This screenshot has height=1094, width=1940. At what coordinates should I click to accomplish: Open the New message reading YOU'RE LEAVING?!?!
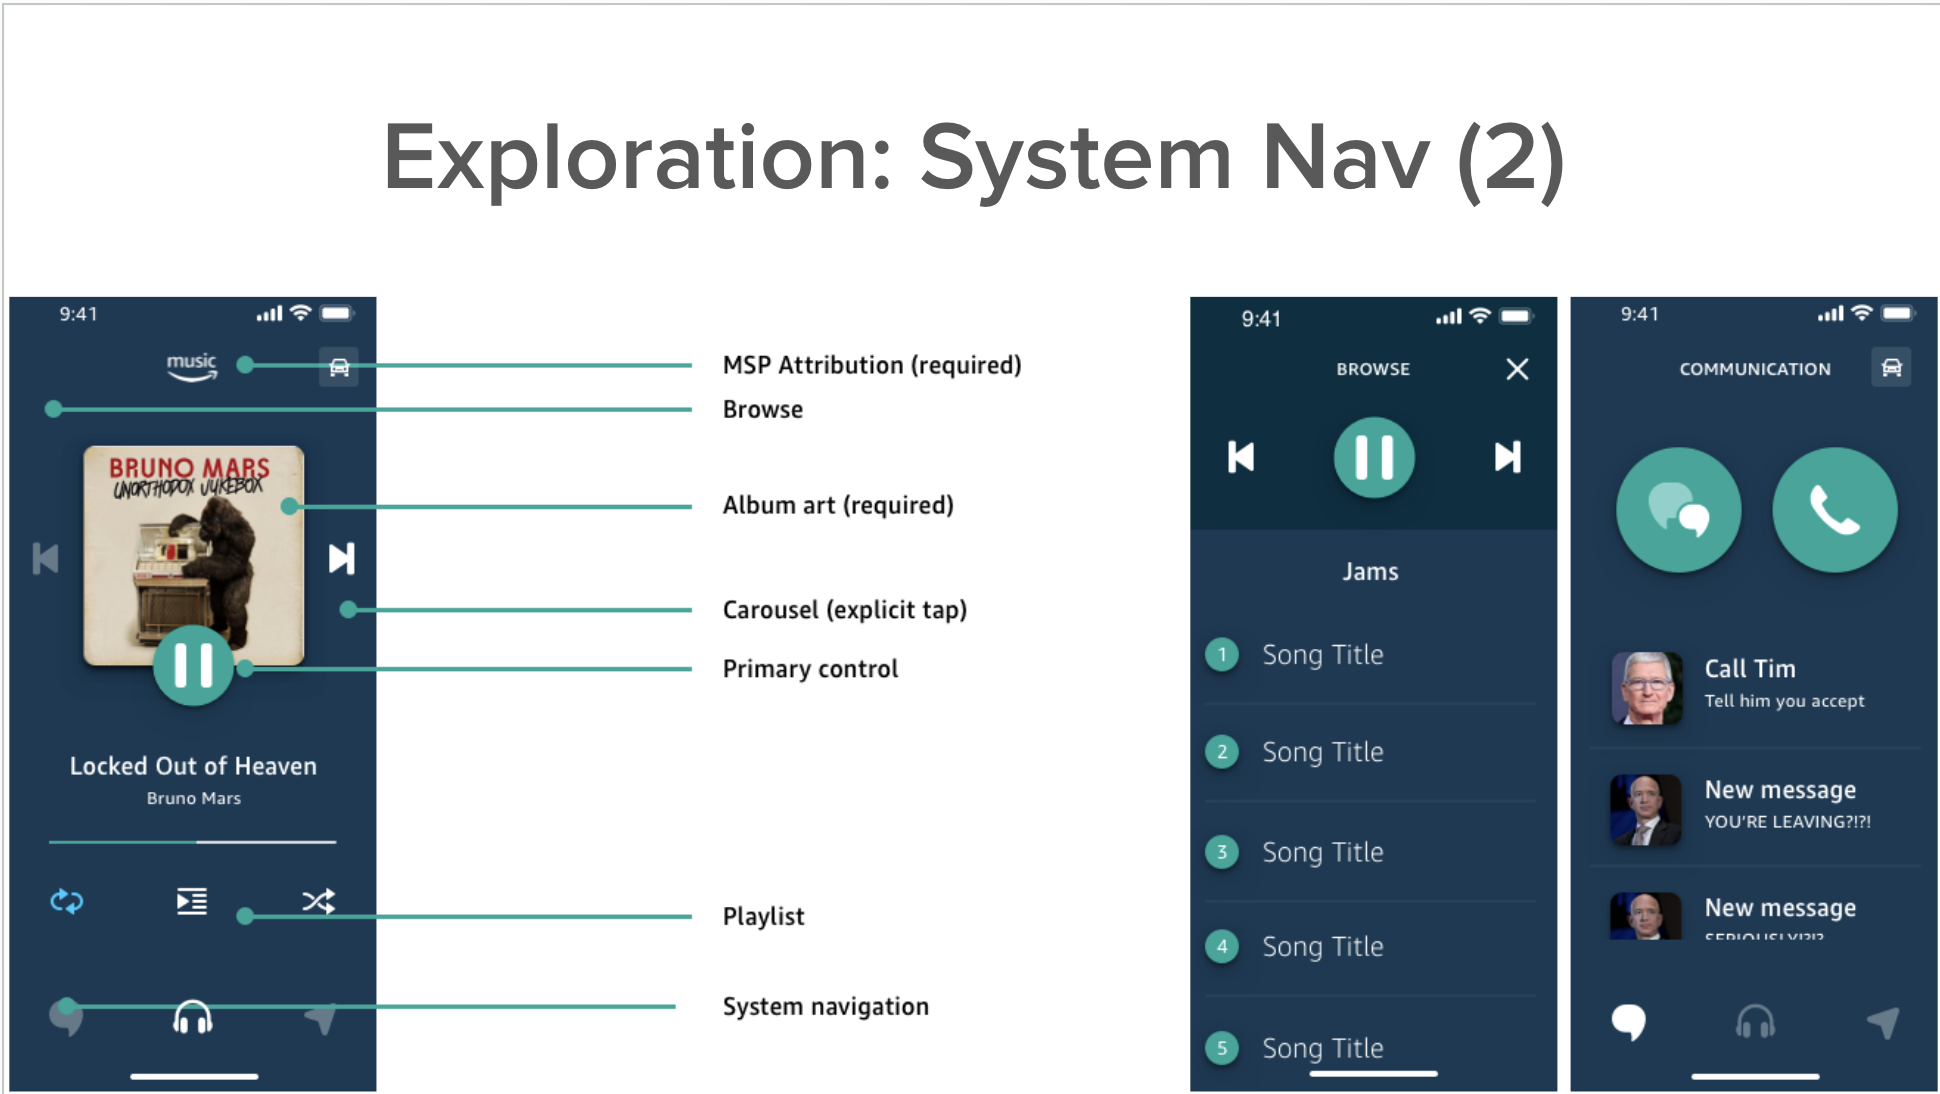point(1756,807)
